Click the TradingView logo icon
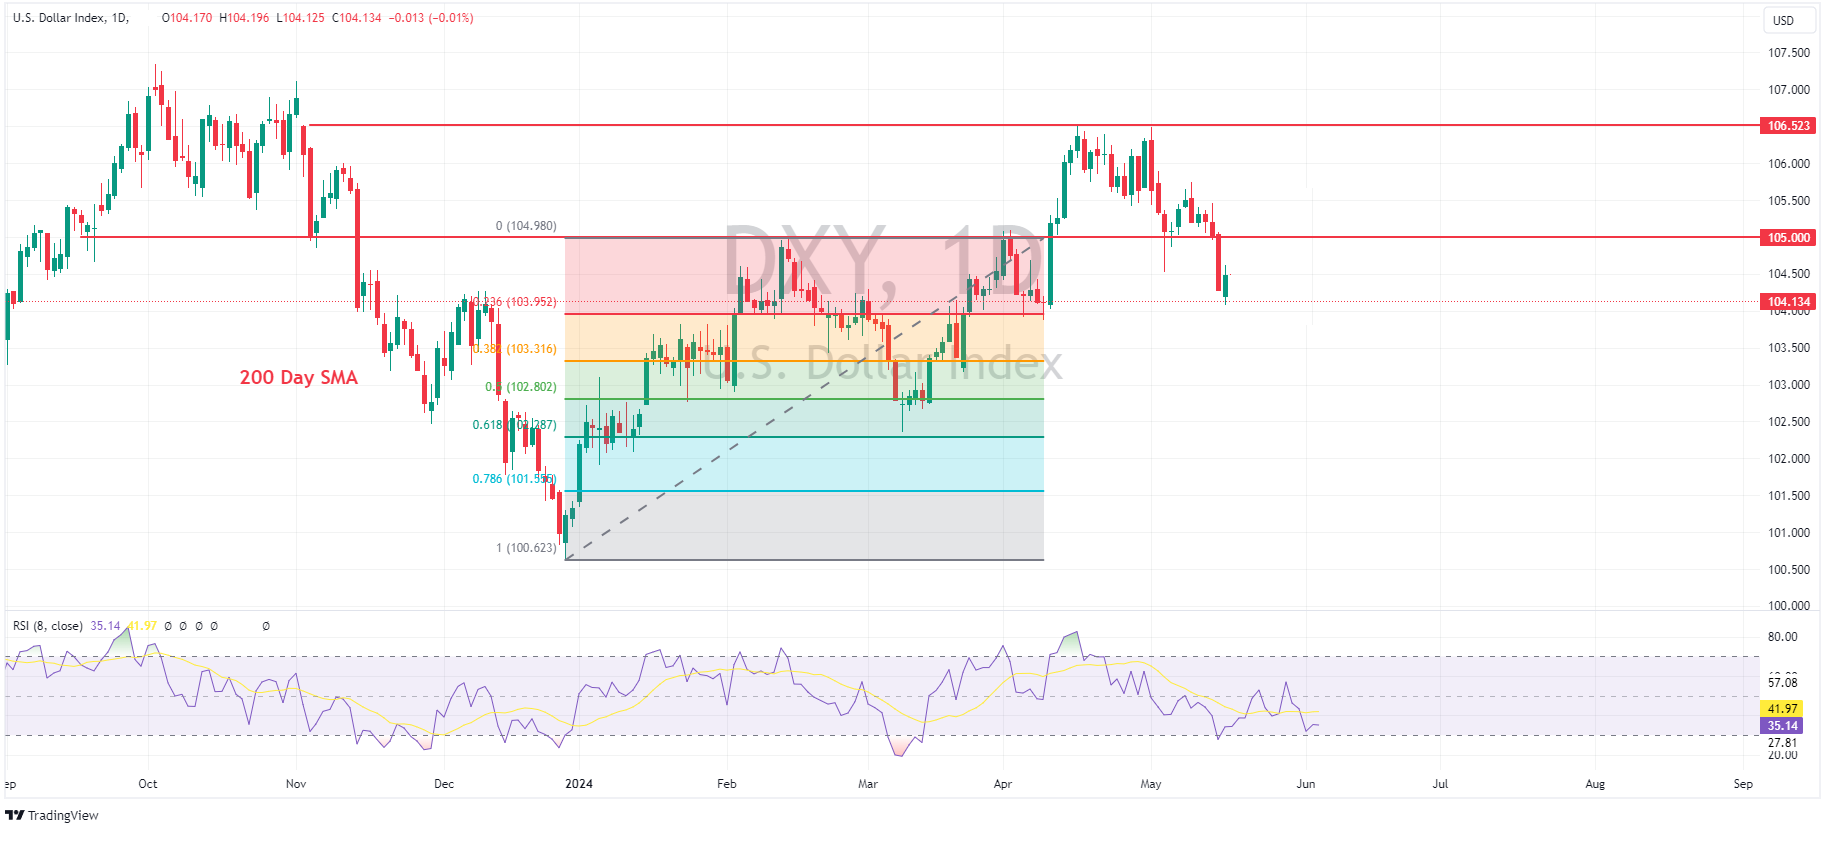The width and height of the screenshot is (1830, 841). pyautogui.click(x=14, y=815)
